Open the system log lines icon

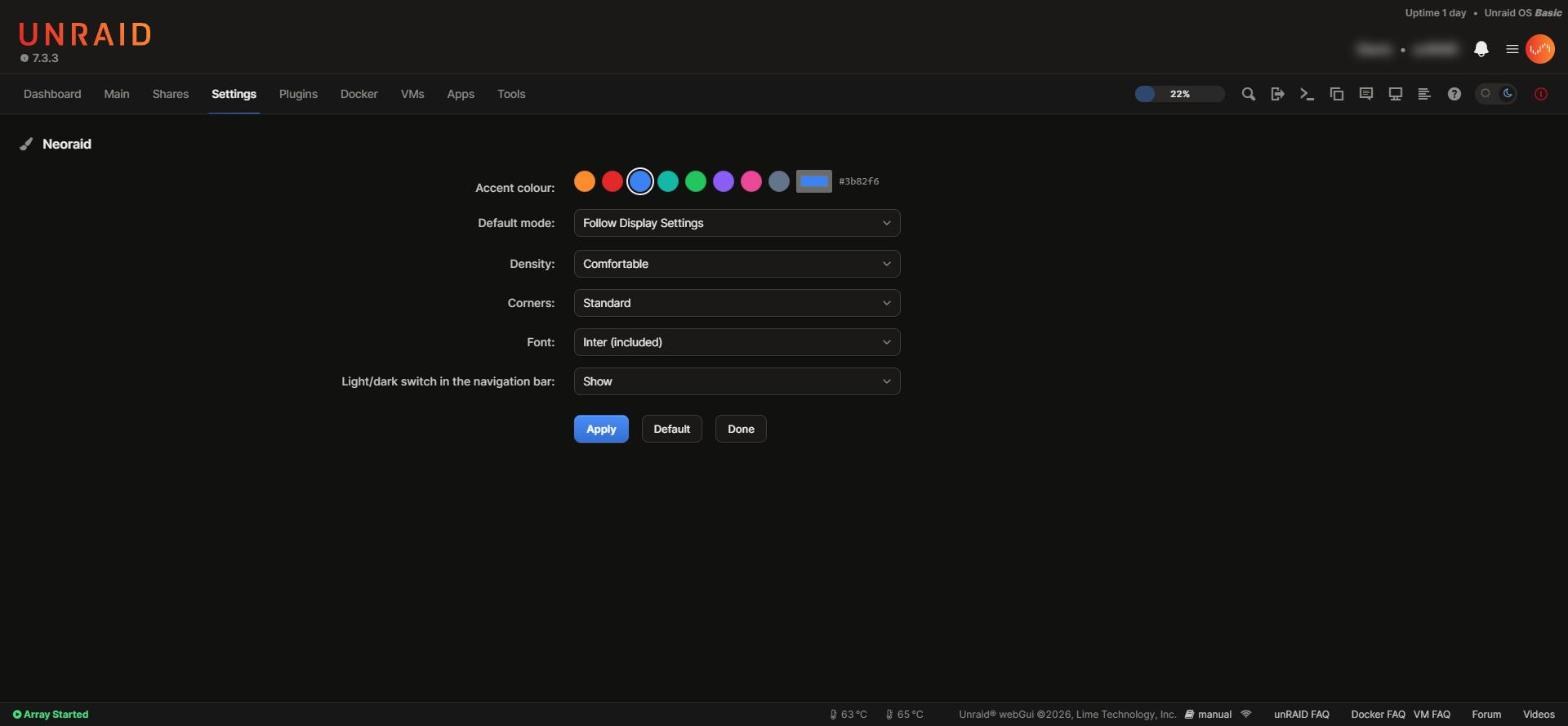[1425, 94]
